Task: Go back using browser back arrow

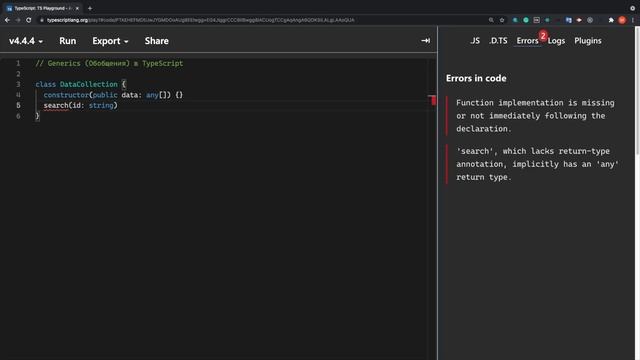Action: [x=7, y=20]
